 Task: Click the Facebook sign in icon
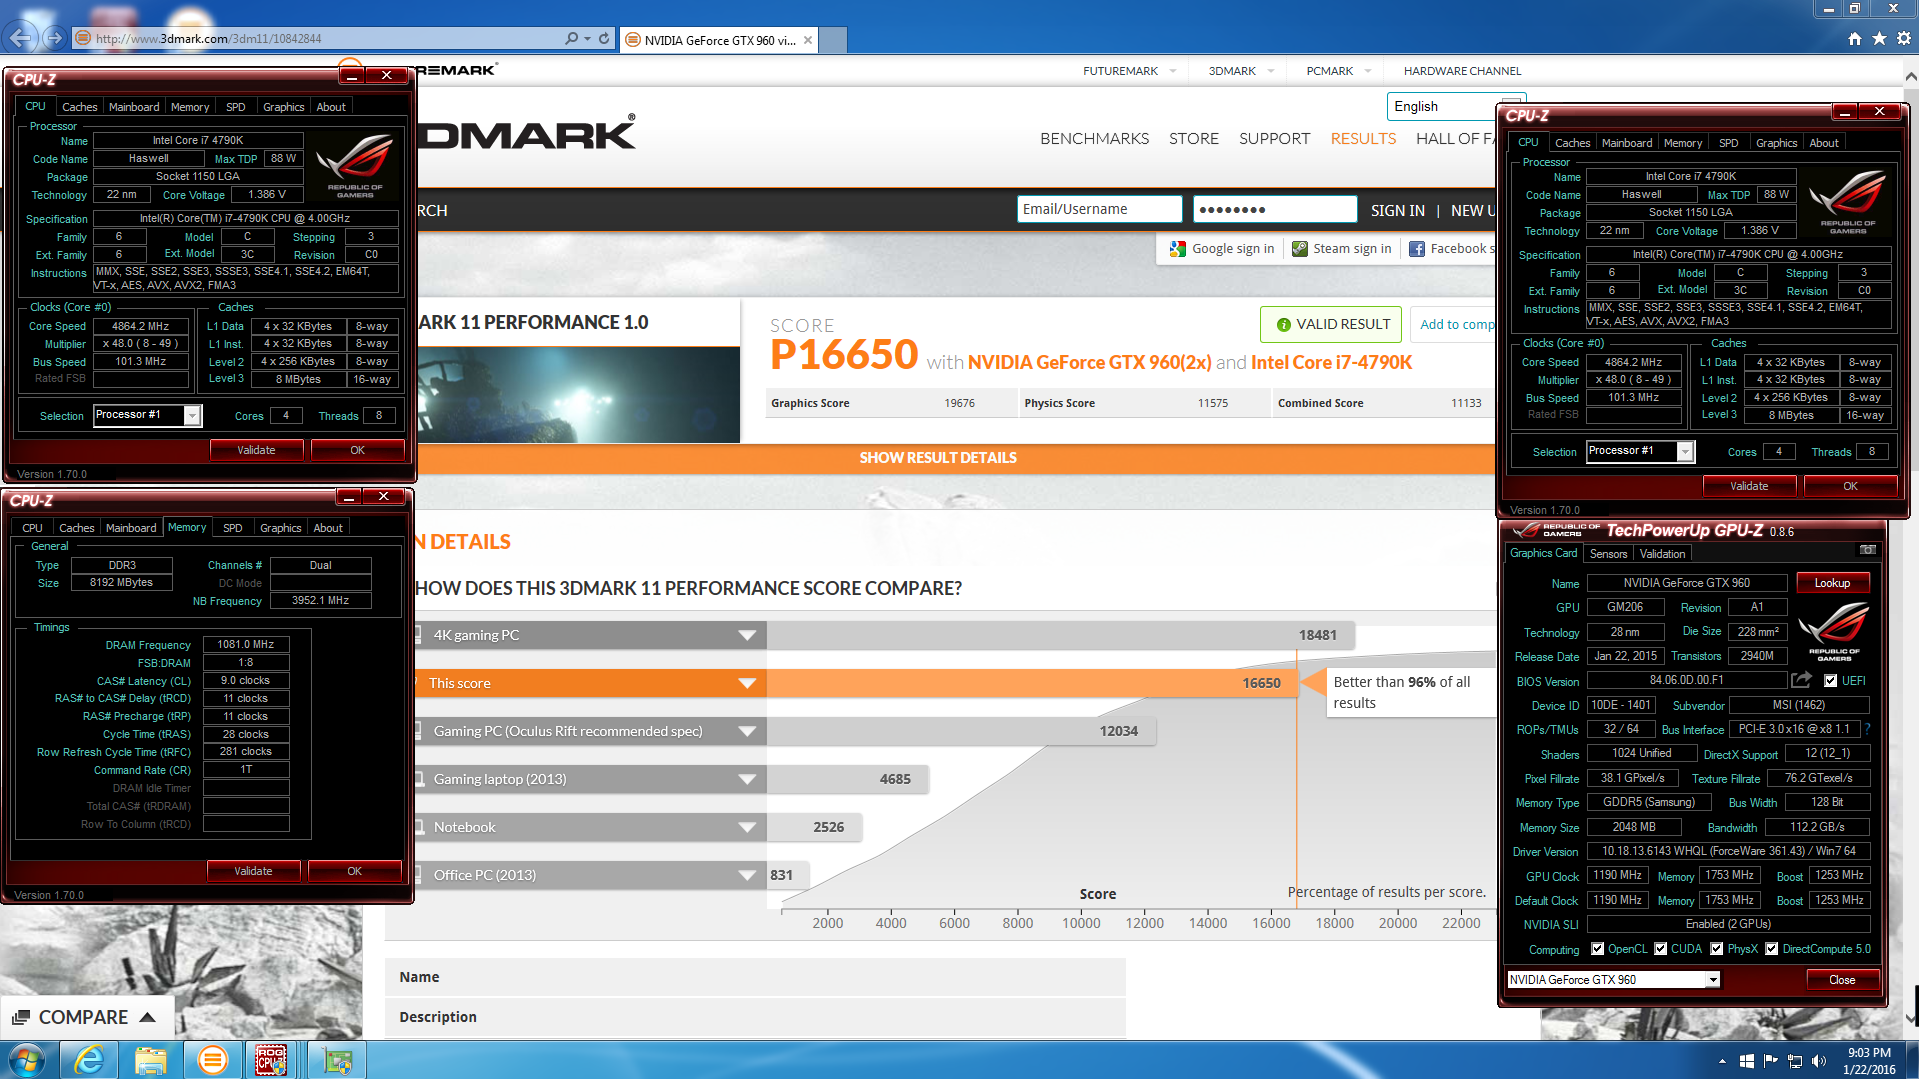coord(1417,249)
